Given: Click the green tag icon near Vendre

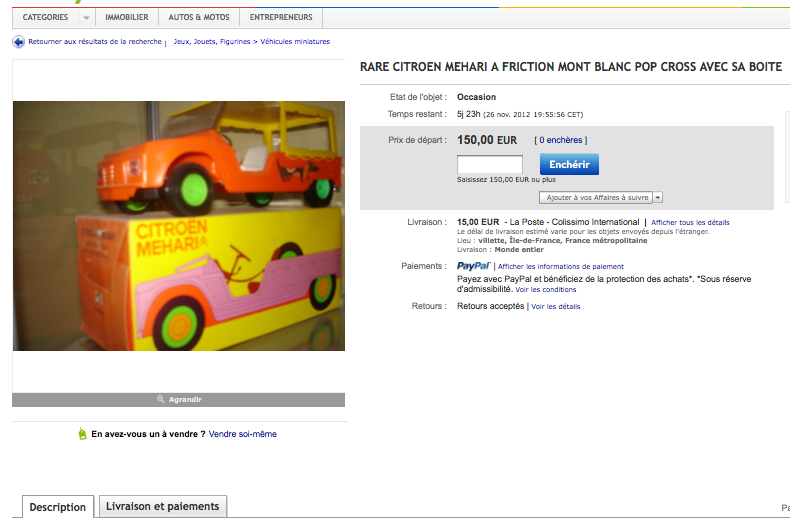Looking at the screenshot, I should pyautogui.click(x=83, y=434).
